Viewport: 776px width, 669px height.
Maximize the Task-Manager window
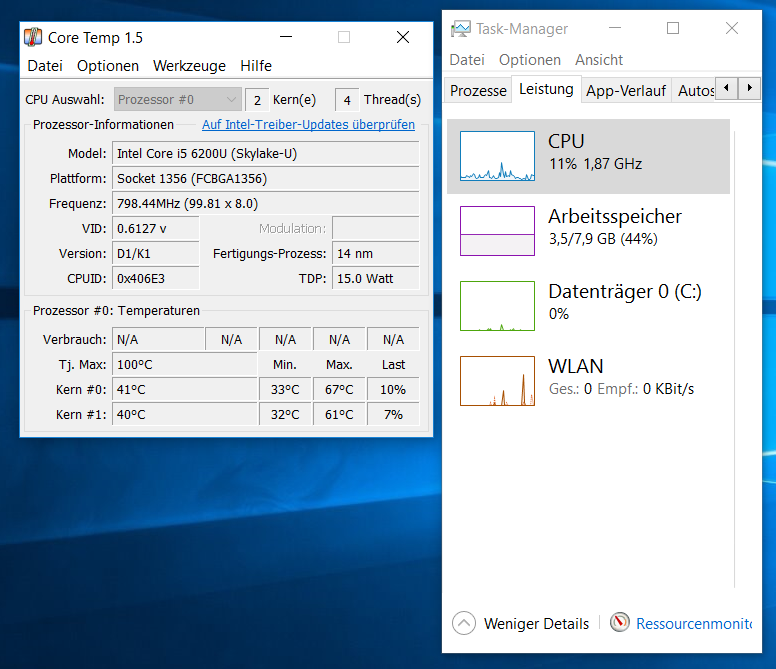coord(673,28)
